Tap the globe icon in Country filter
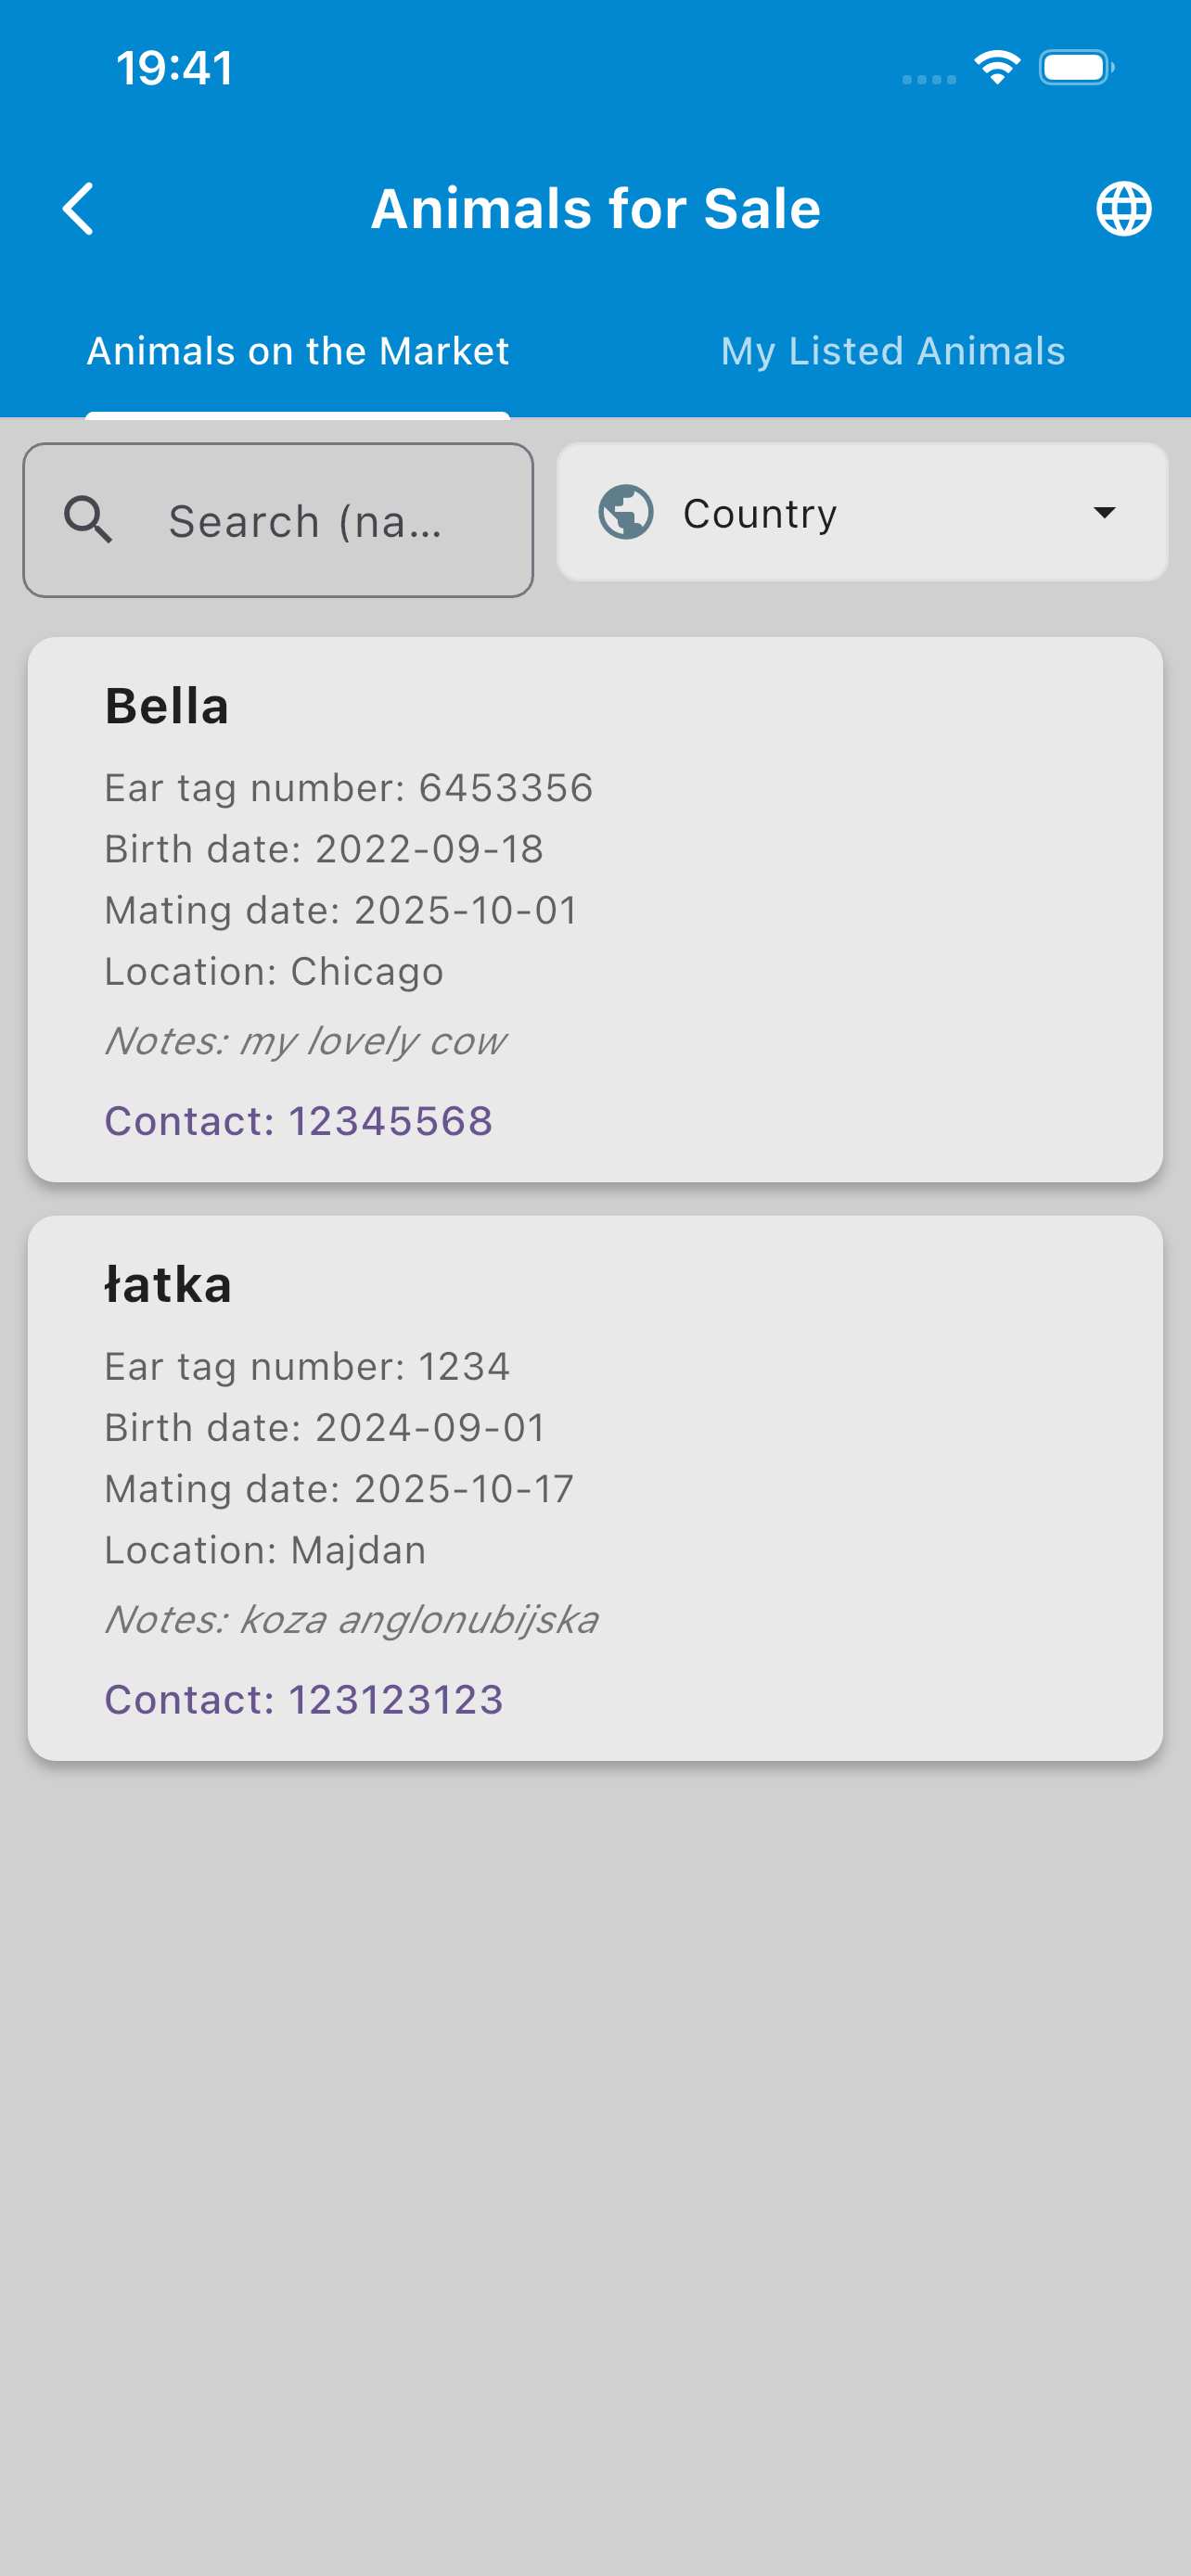1191x2576 pixels. click(x=626, y=513)
